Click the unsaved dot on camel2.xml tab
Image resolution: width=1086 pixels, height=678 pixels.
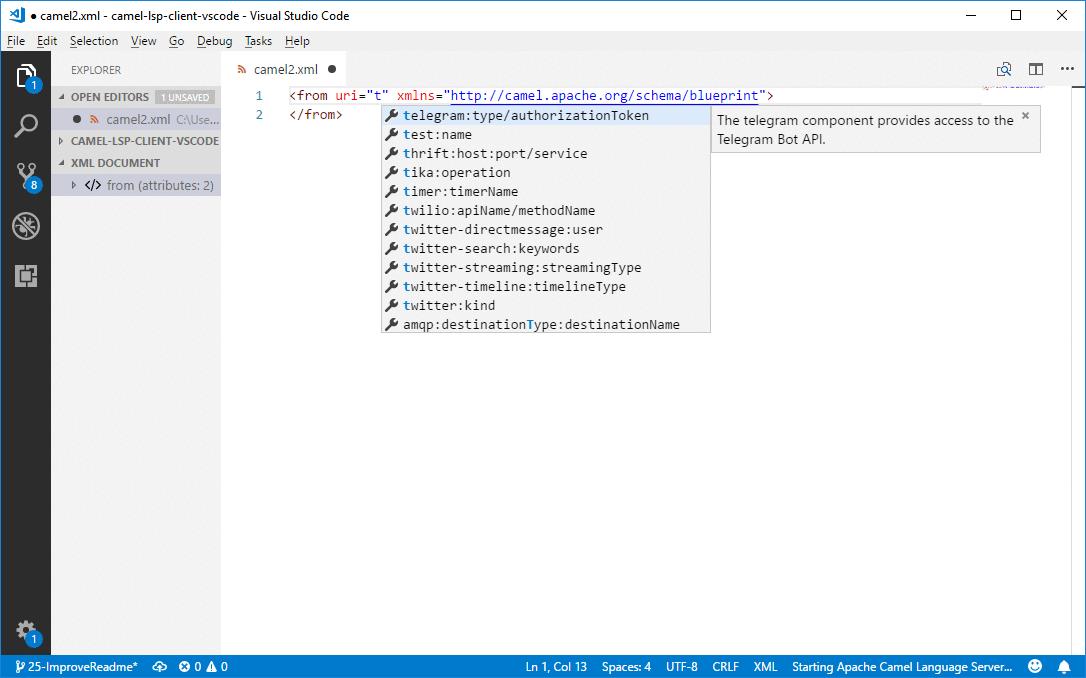[332, 69]
